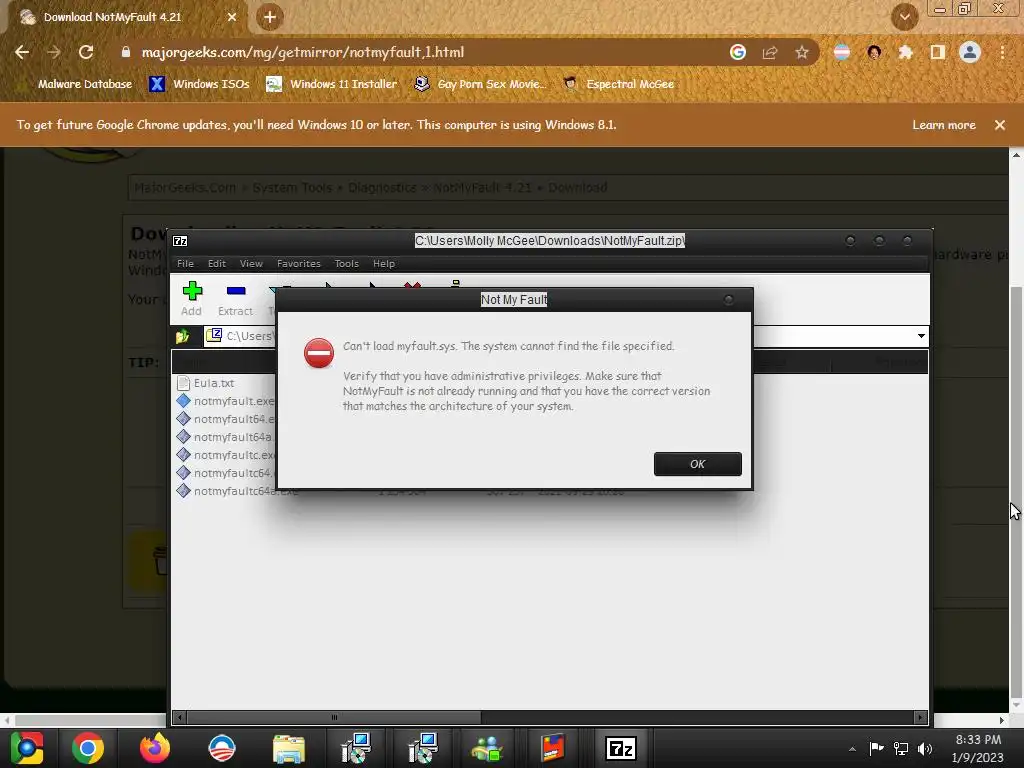The width and height of the screenshot is (1024, 768).
Task: Dismiss the Chrome update notification banner
Action: click(x=1000, y=125)
